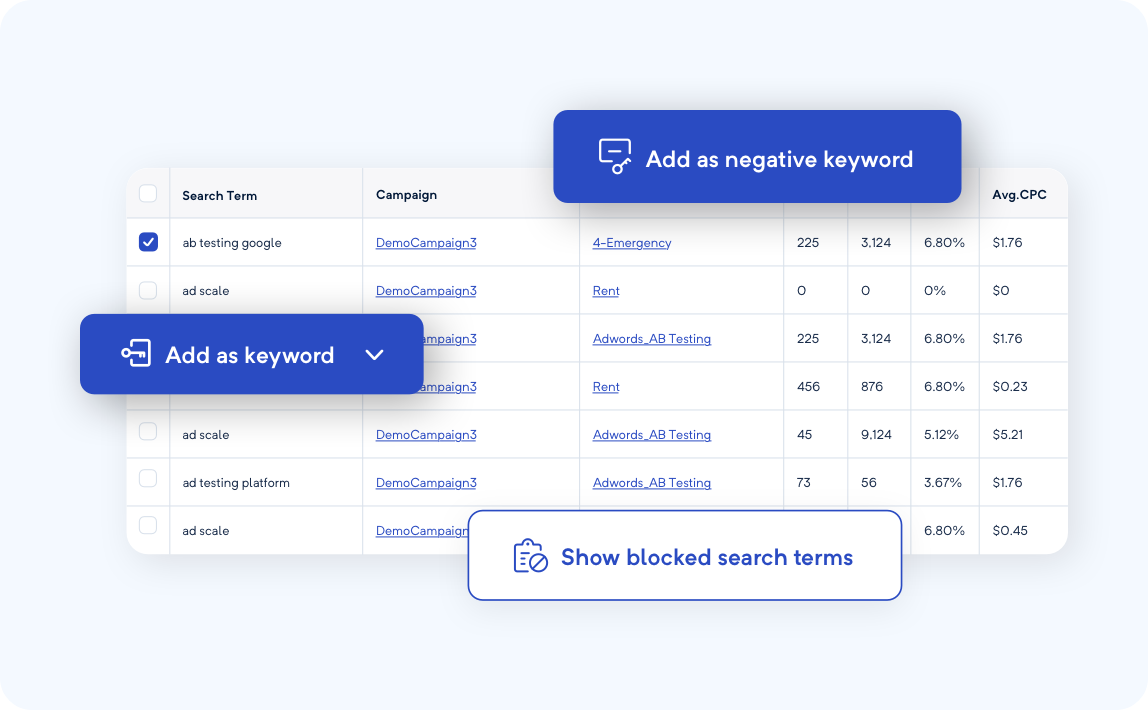Visit the Rent link in second row

pos(605,290)
